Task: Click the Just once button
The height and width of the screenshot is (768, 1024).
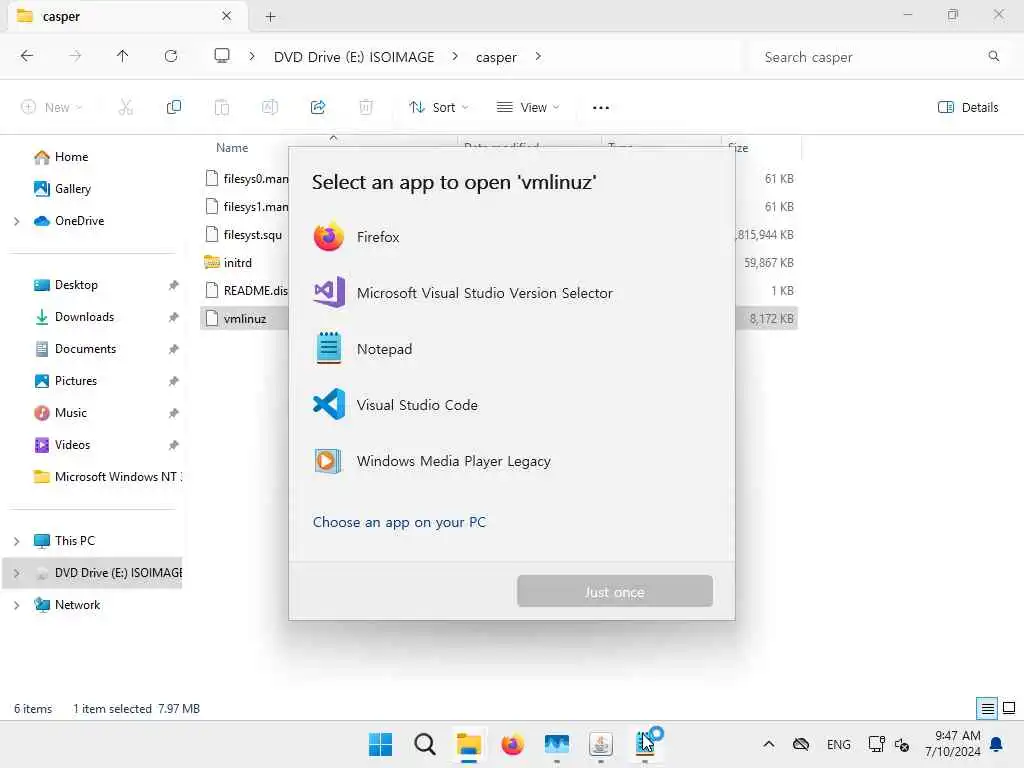Action: [615, 592]
